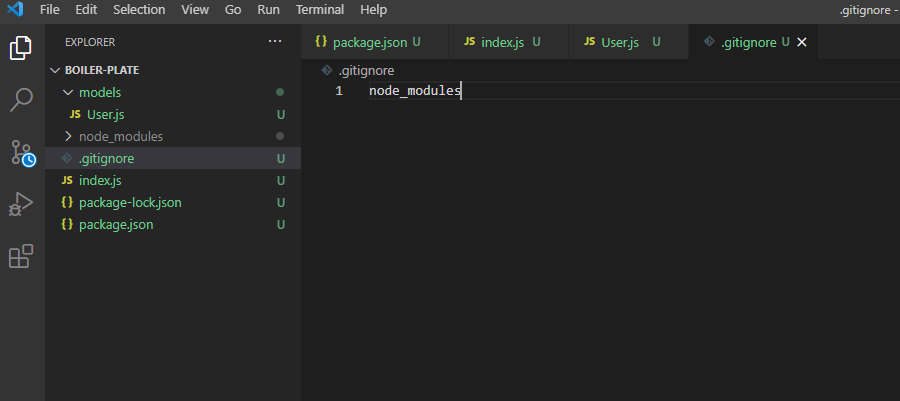
Task: Close the .gitignore editor tab
Action: coord(802,42)
